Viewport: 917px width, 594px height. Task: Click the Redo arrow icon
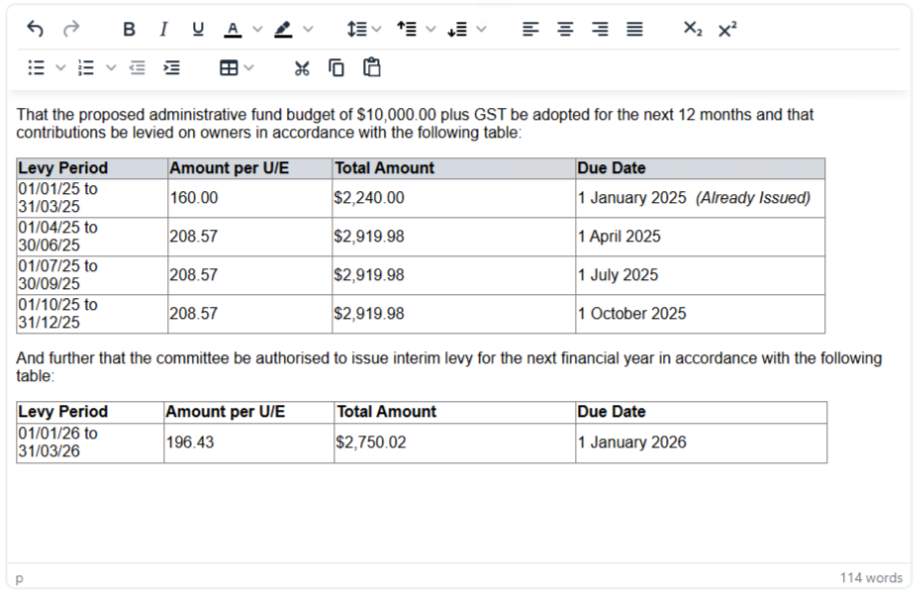point(71,29)
